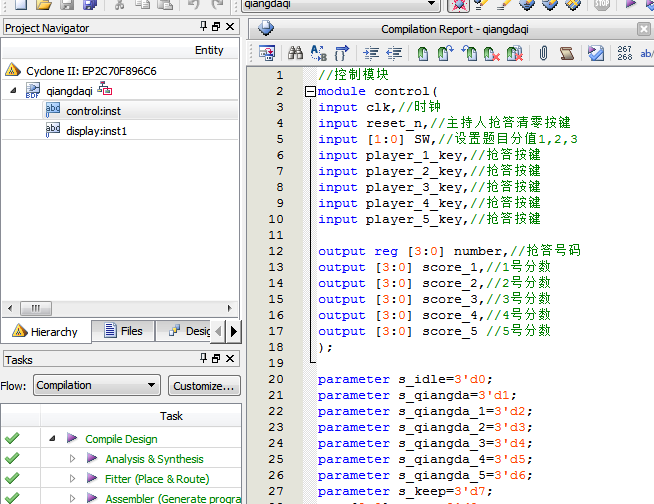Collapse the qiangdaqi hierarchy node
This screenshot has width=654, height=504.
pos(13,91)
